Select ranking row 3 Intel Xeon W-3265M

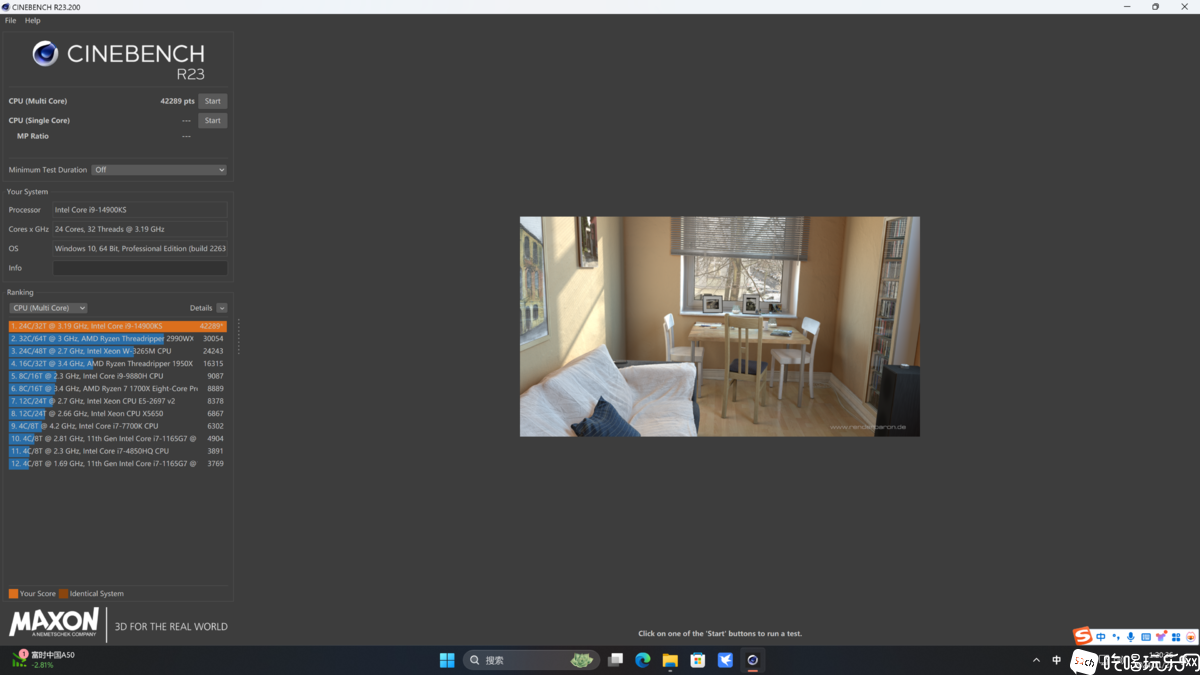tap(118, 351)
